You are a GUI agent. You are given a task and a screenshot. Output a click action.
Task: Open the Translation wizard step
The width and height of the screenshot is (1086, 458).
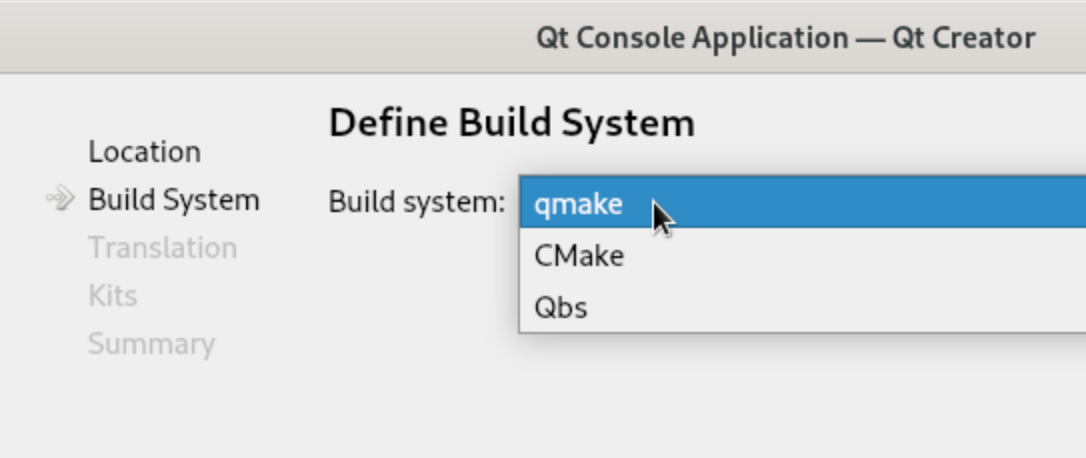[x=162, y=248]
